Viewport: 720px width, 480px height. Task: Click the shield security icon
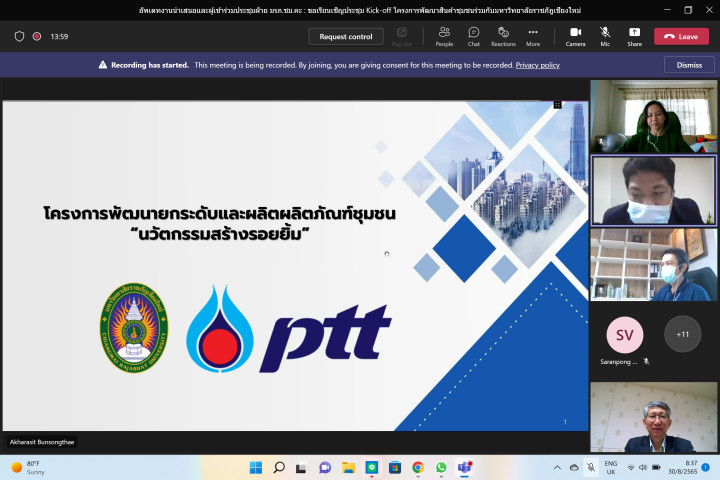pyautogui.click(x=19, y=36)
